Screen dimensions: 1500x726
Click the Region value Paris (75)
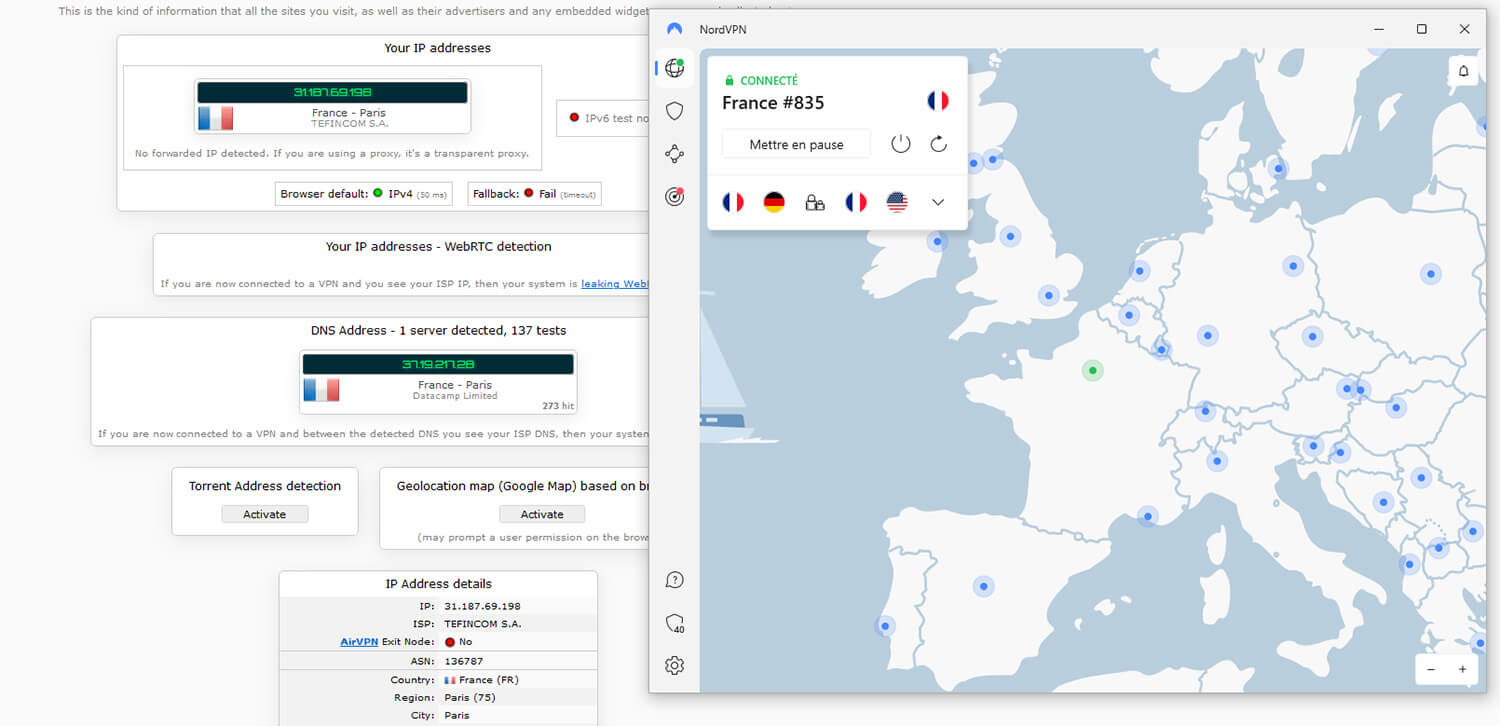[x=470, y=698]
